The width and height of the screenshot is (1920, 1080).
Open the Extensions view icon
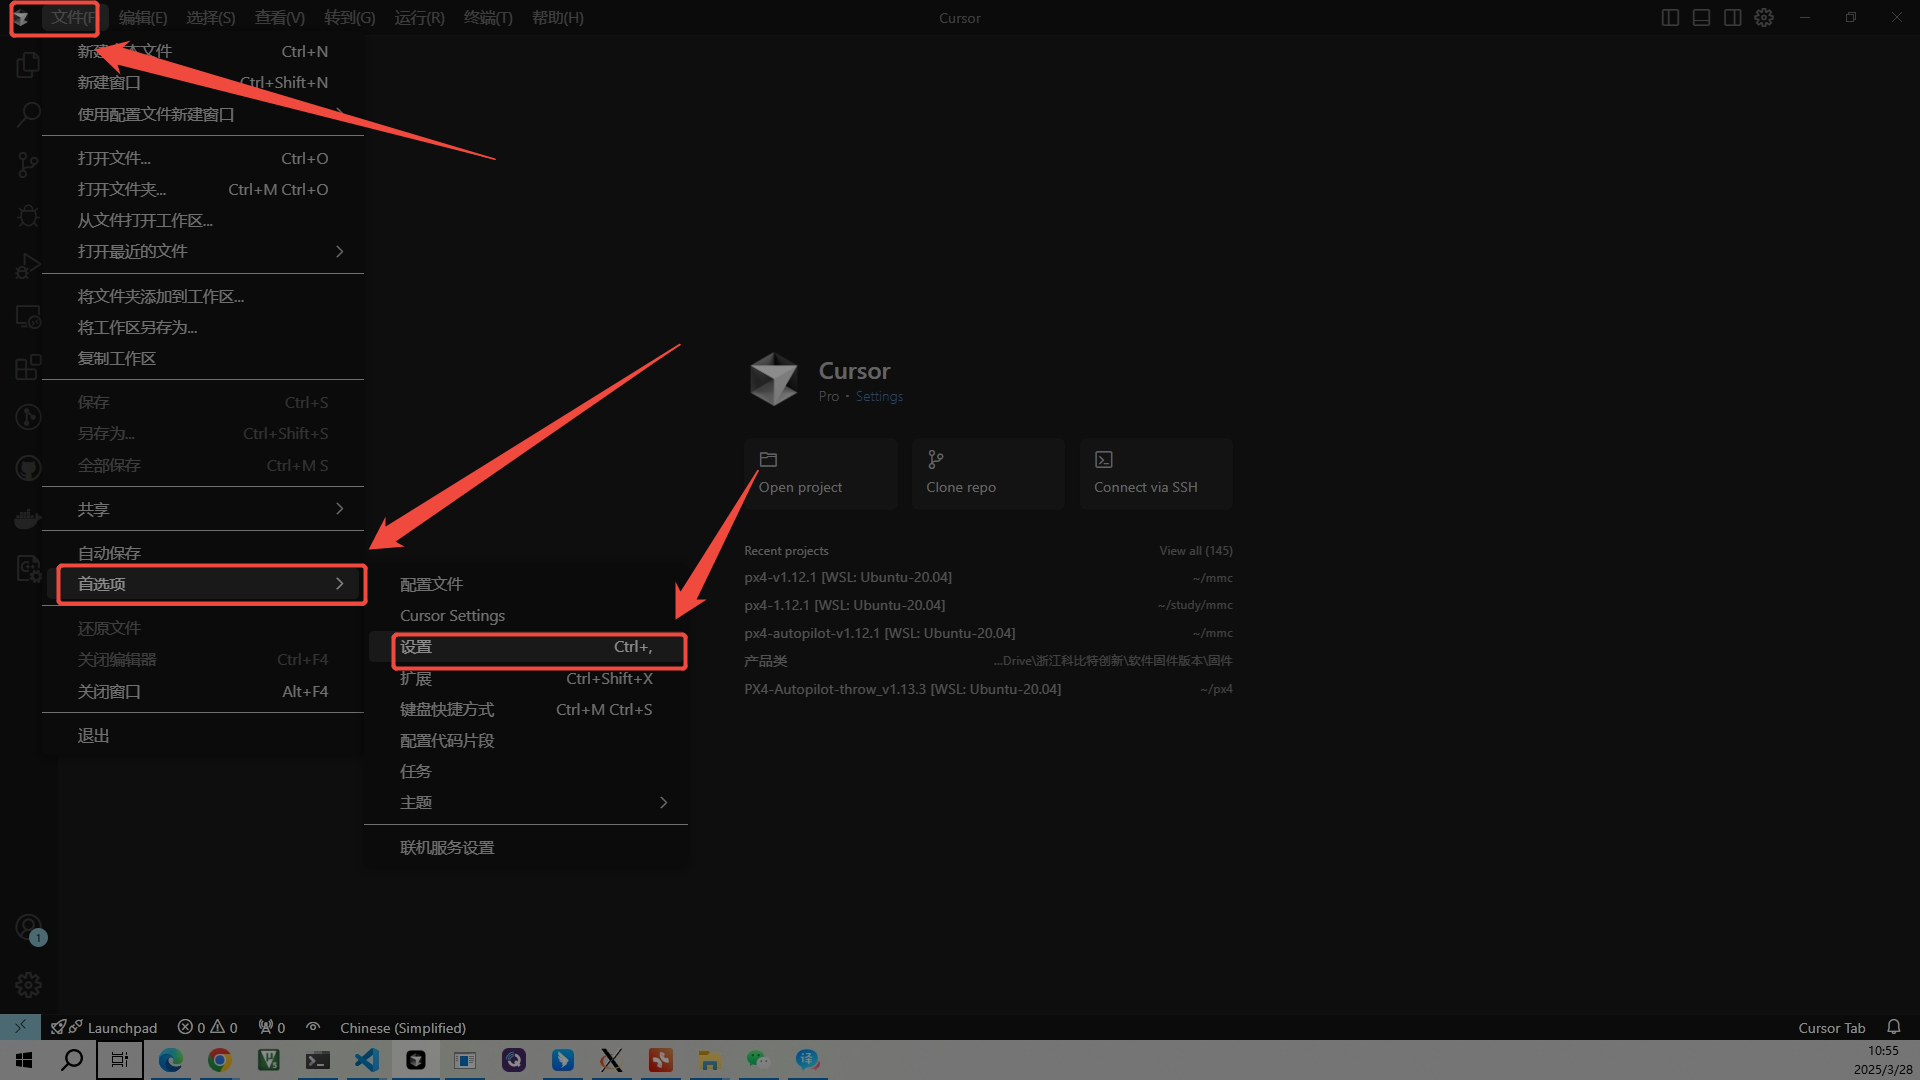(28, 367)
